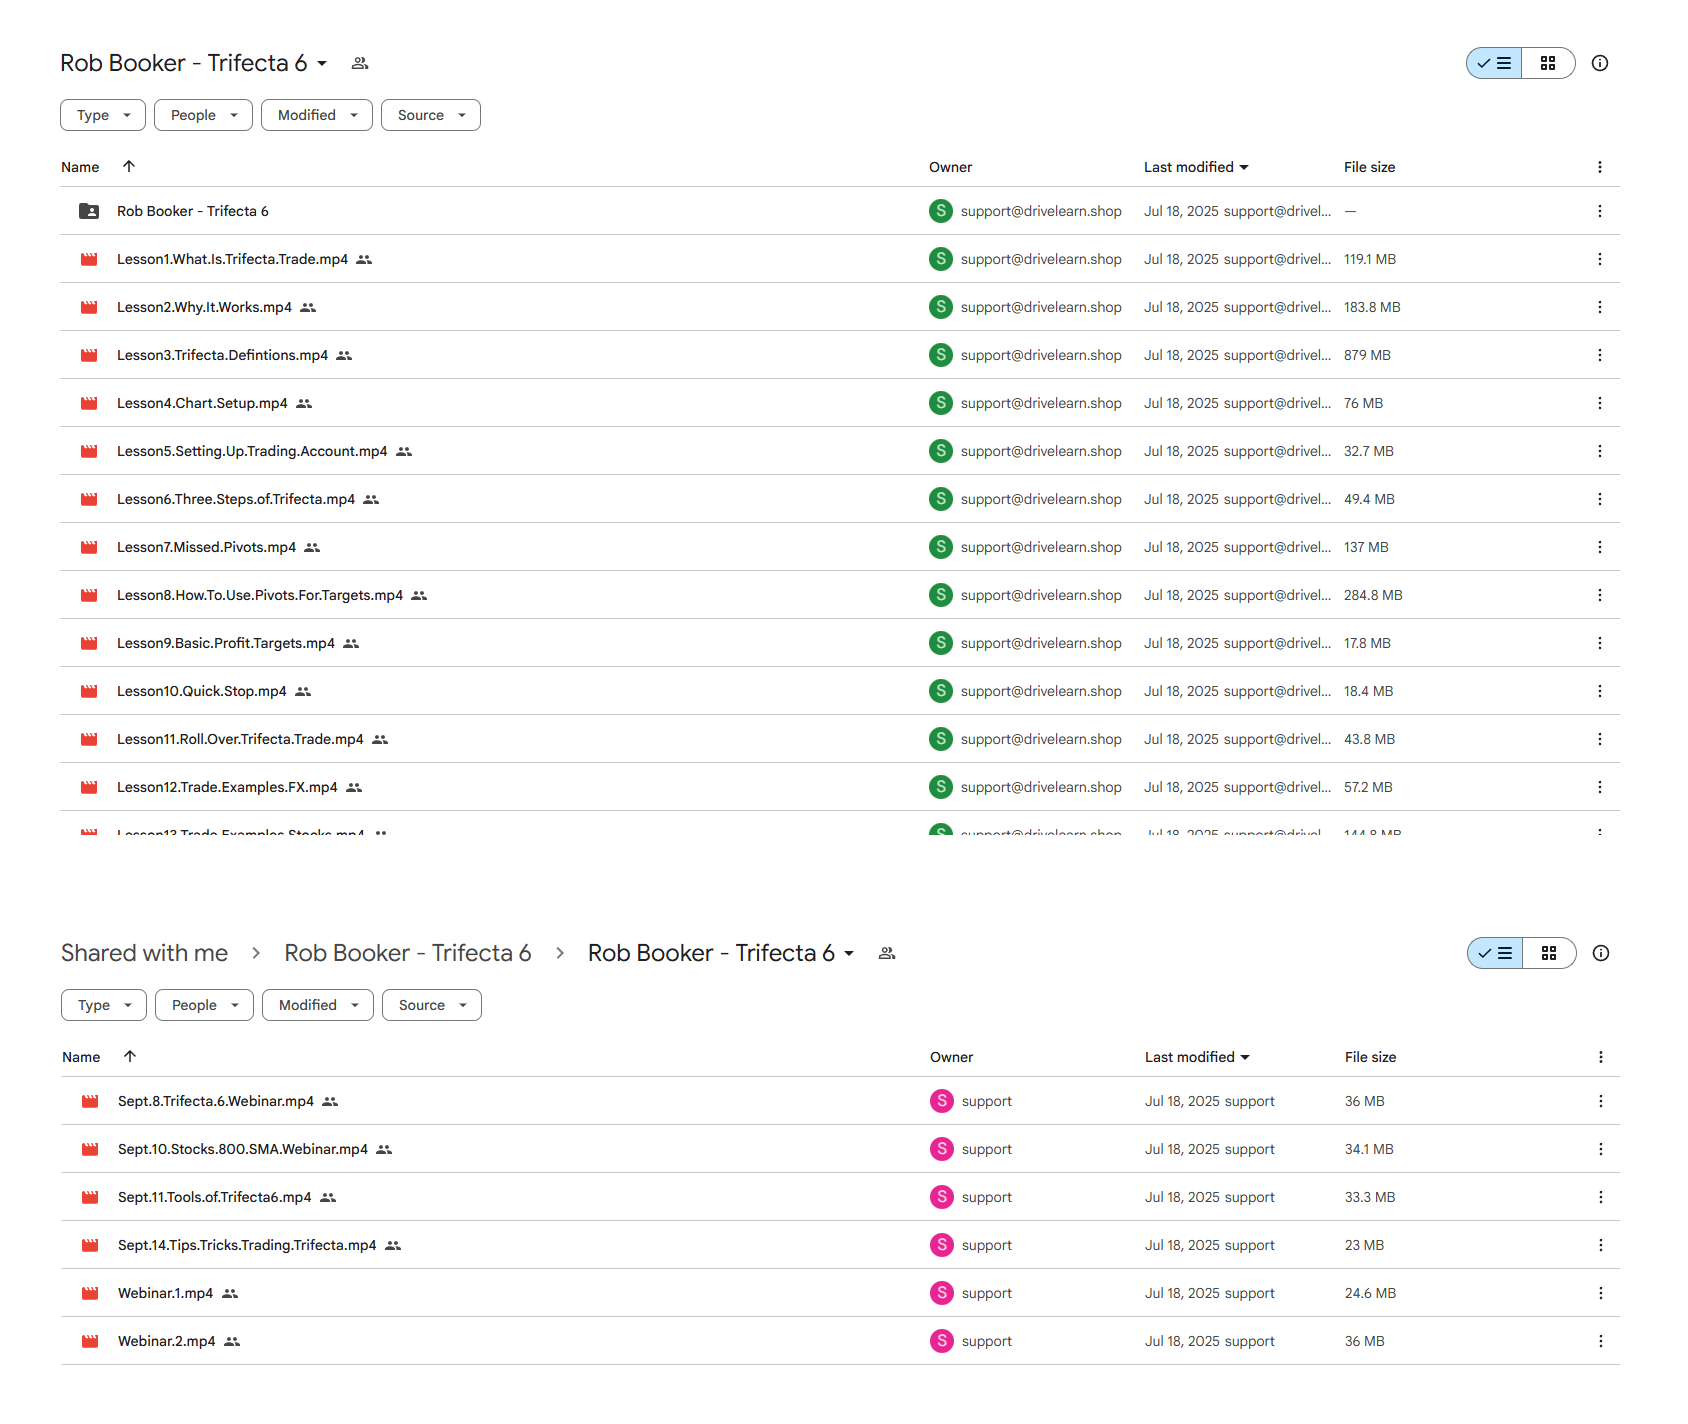
Task: Click the 879 MB file size cell
Action: (x=1367, y=355)
